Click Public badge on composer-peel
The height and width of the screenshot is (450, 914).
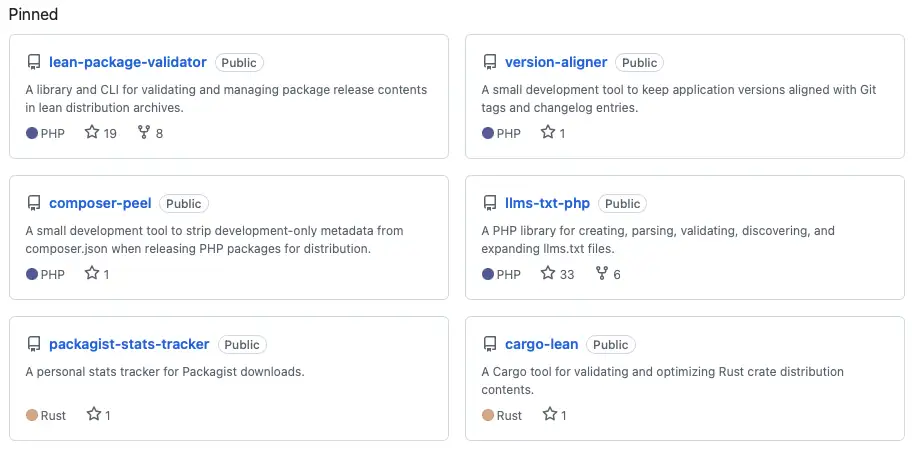(x=184, y=203)
